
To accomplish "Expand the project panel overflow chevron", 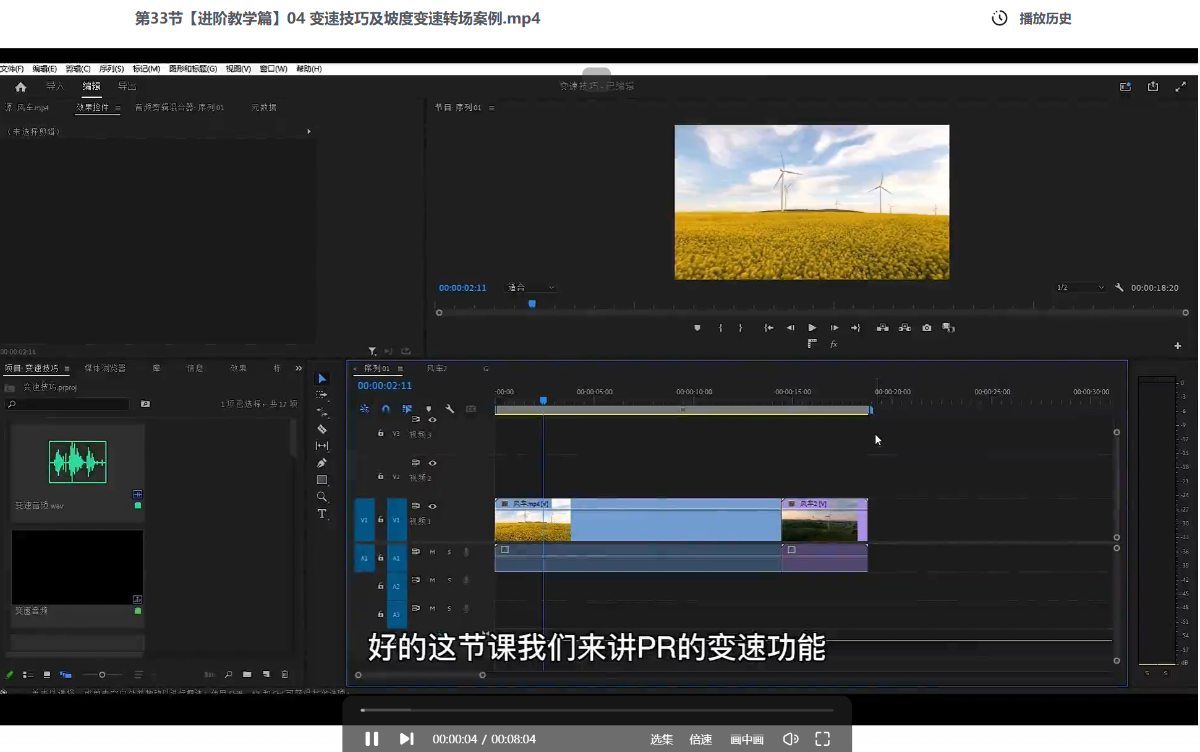I will (298, 368).
